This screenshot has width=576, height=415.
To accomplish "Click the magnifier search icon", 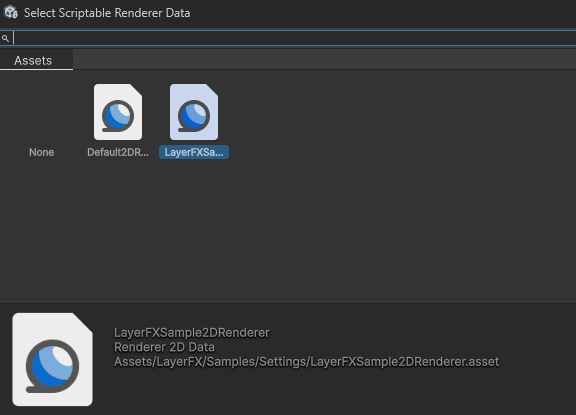I will point(5,38).
